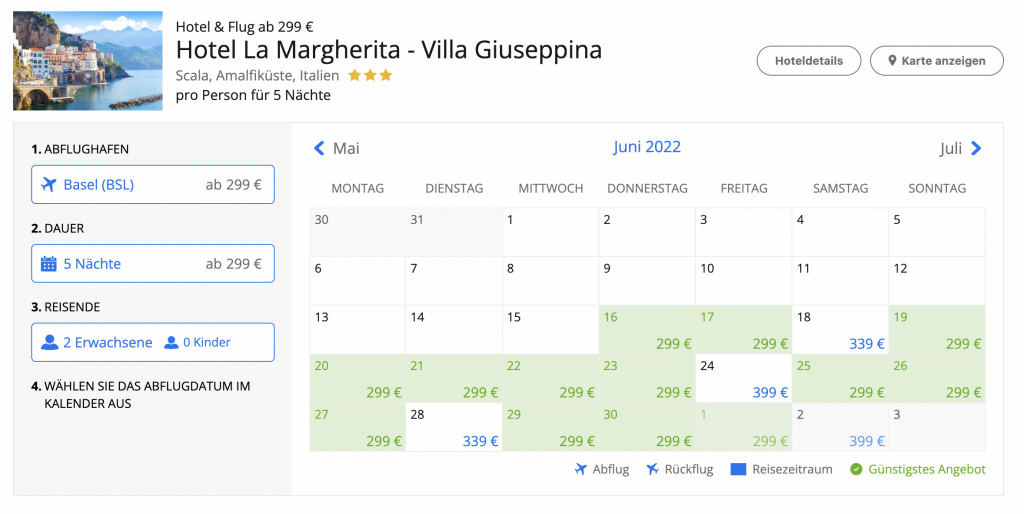The image size is (1024, 514).
Task: Click the map pin icon
Action: click(x=890, y=61)
